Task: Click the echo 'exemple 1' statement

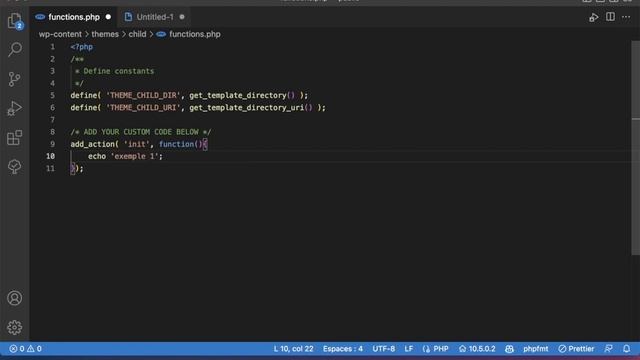Action: point(125,156)
